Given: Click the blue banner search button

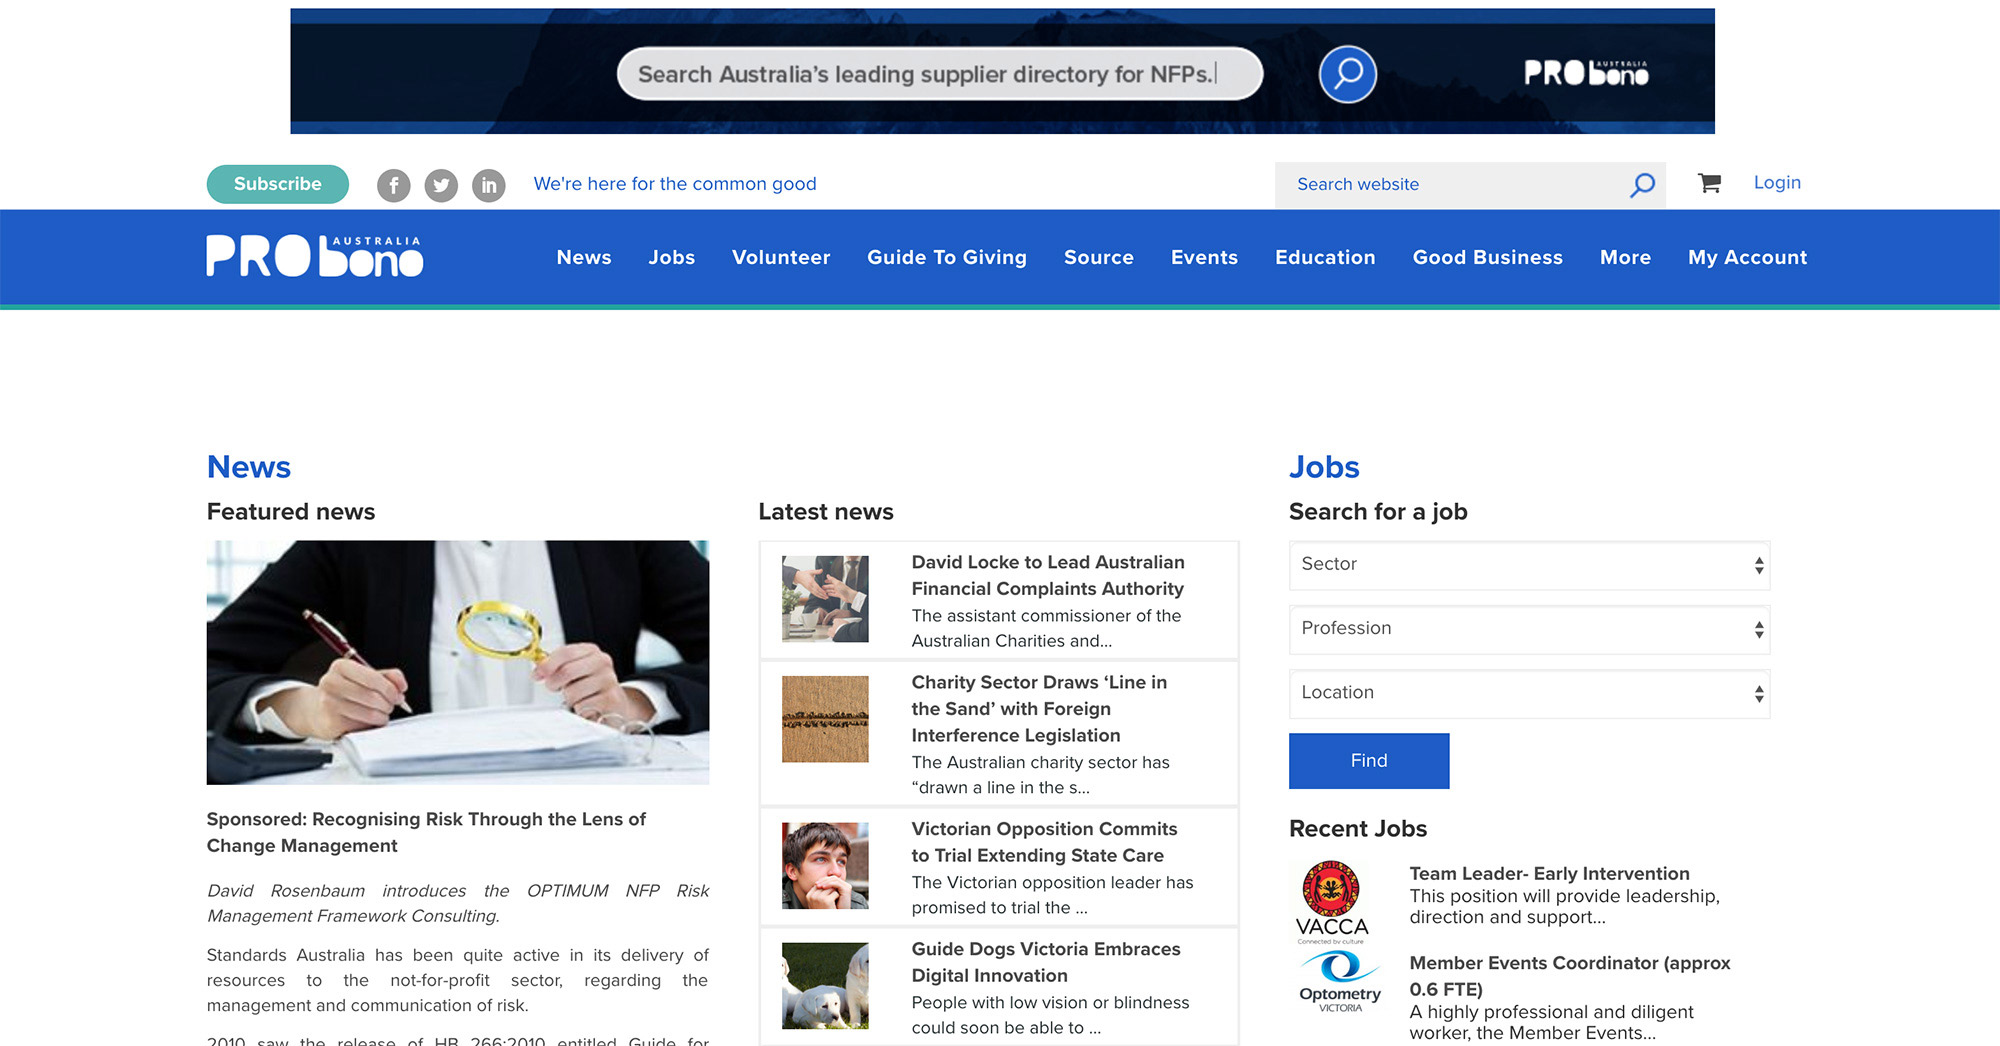Looking at the screenshot, I should pos(1348,74).
